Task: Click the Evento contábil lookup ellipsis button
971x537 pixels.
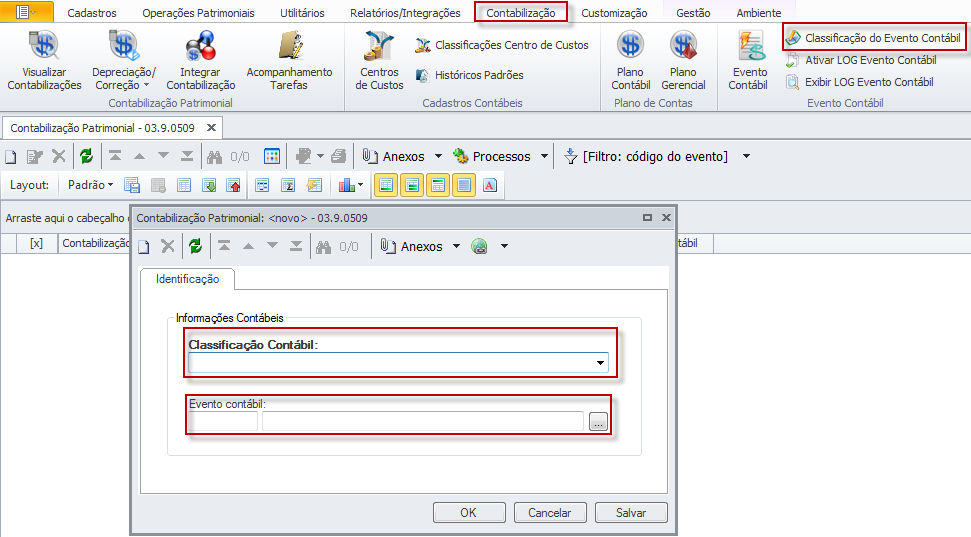Action: click(598, 422)
